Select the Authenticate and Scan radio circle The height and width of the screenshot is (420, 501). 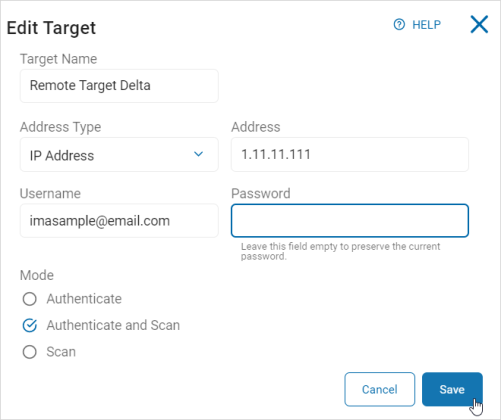(x=30, y=325)
